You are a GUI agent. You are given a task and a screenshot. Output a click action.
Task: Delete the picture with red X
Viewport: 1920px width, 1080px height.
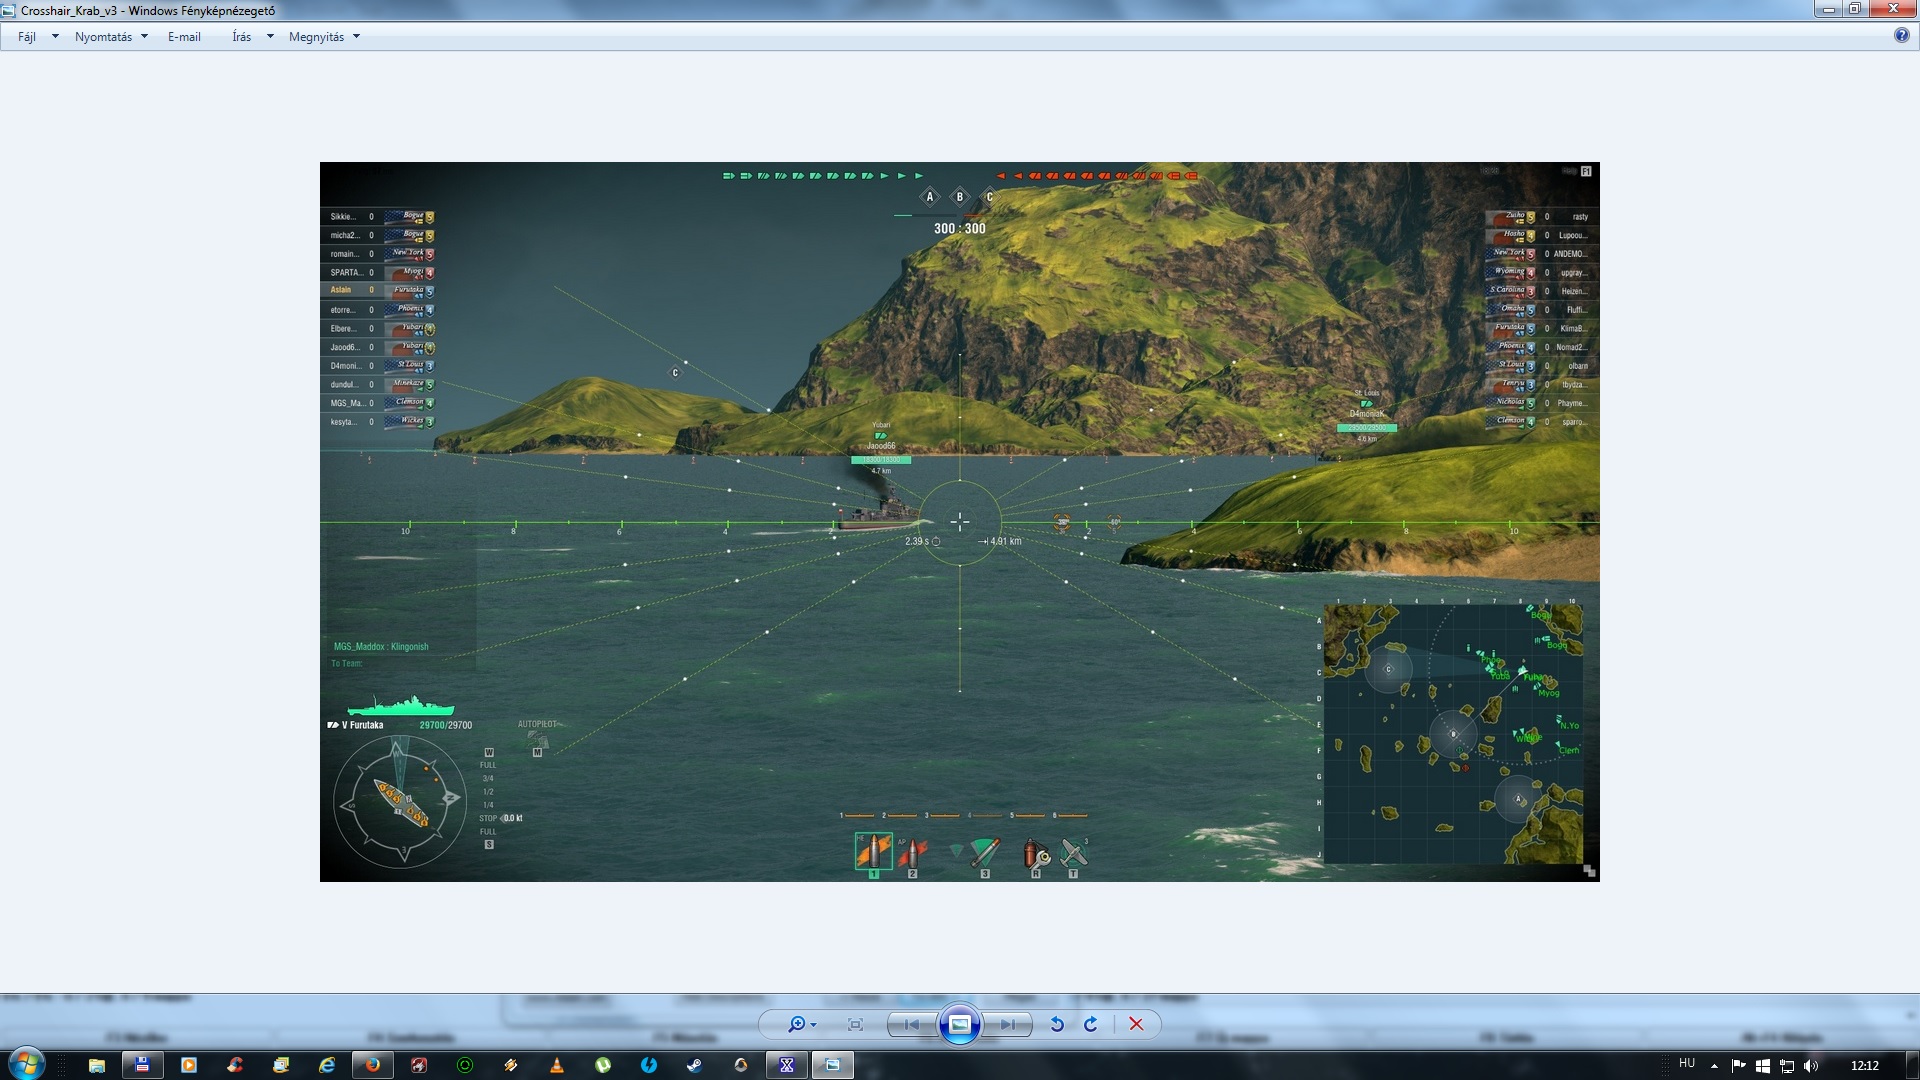1136,1024
